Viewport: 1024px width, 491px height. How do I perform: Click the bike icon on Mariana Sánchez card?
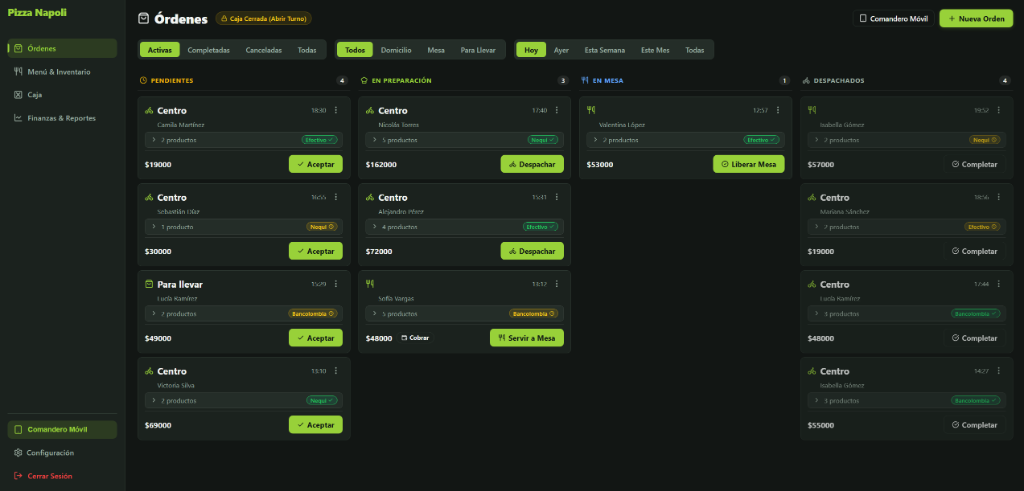click(812, 197)
